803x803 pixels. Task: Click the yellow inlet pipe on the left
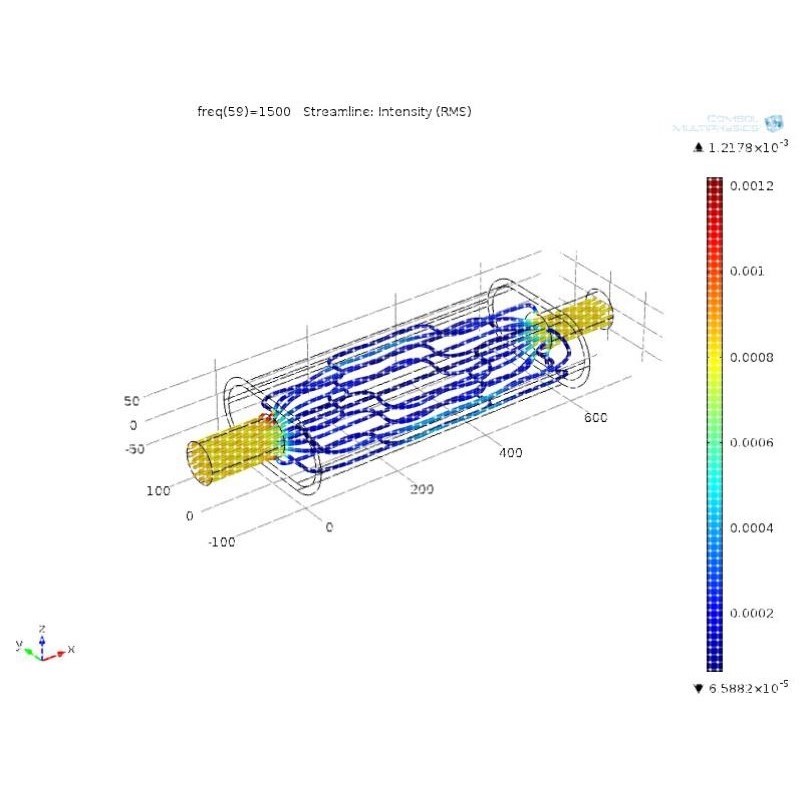tap(235, 451)
